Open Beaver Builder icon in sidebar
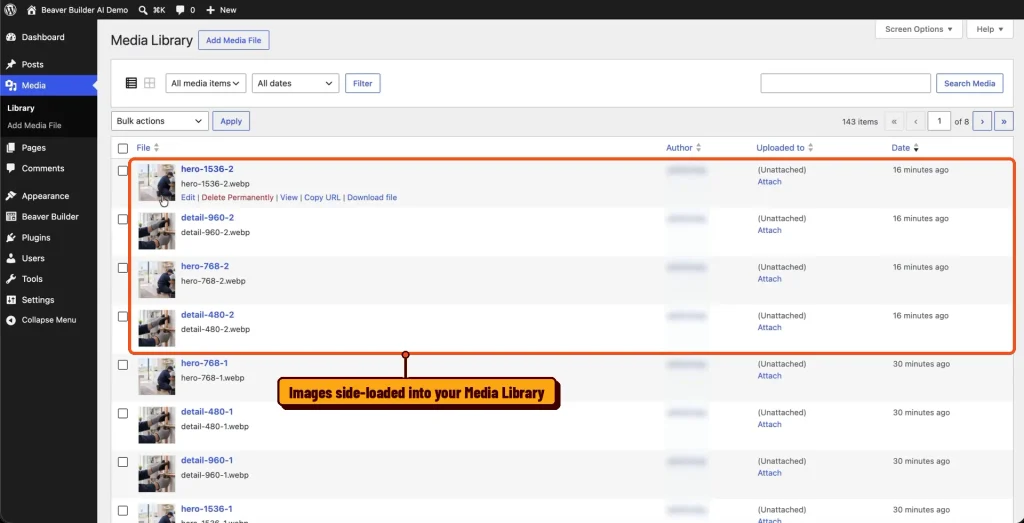 (x=11, y=217)
